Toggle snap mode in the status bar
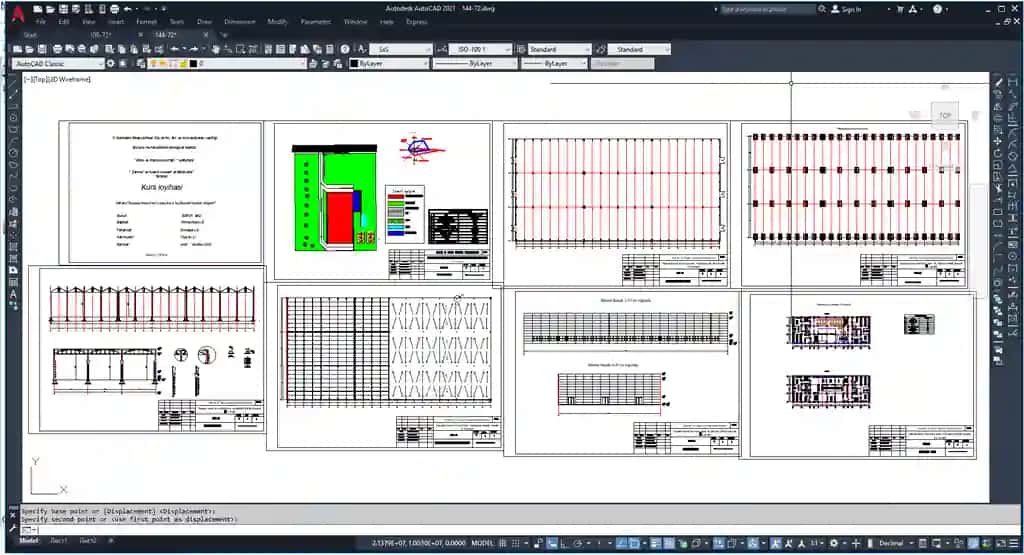This screenshot has height=555, width=1024. [516, 543]
